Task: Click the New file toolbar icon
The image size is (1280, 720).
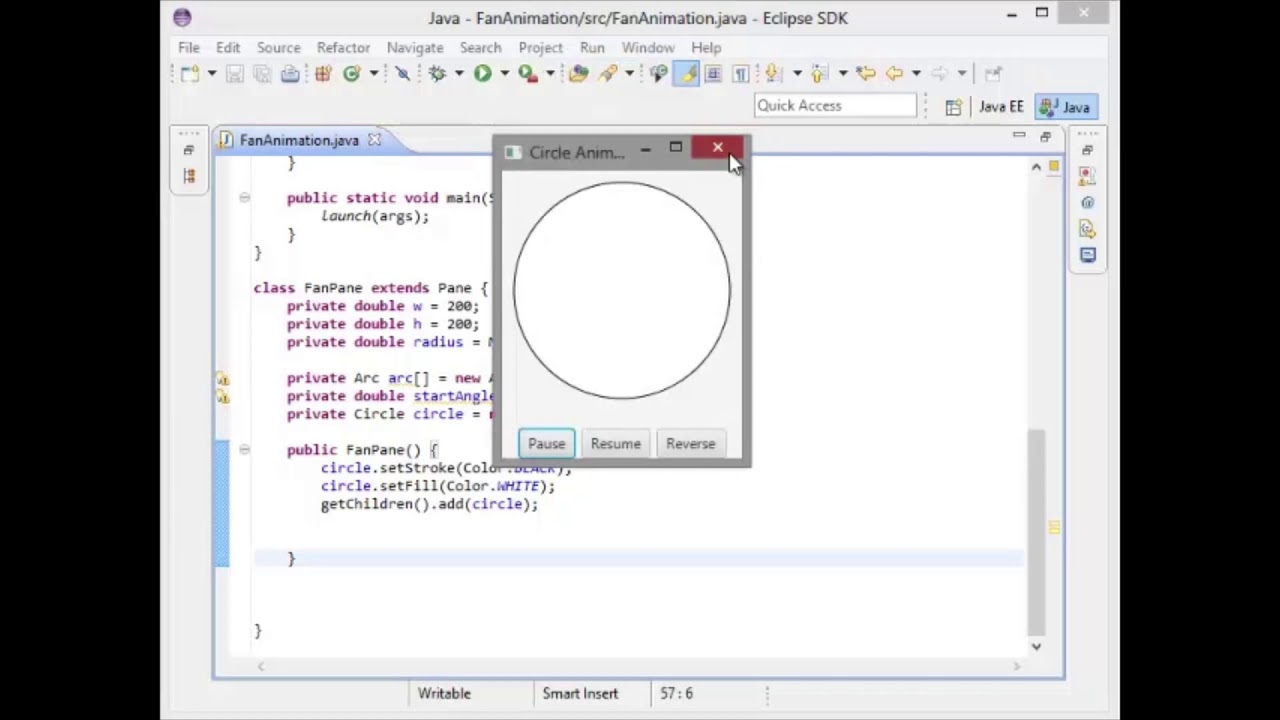Action: pyautogui.click(x=189, y=73)
